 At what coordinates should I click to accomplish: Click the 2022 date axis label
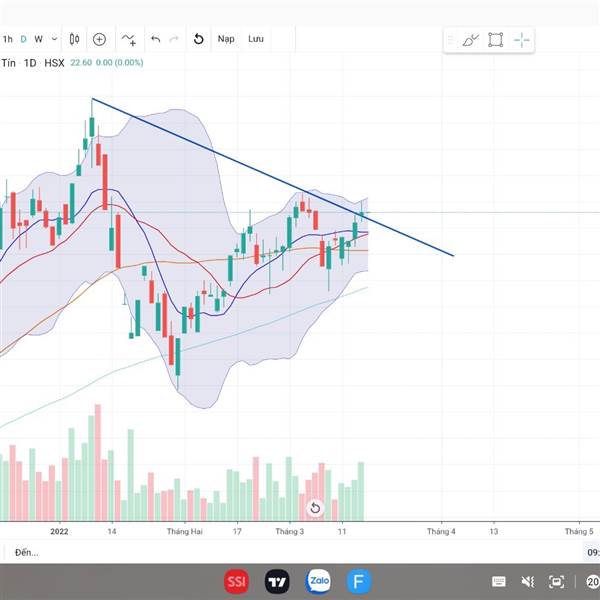coord(59,532)
